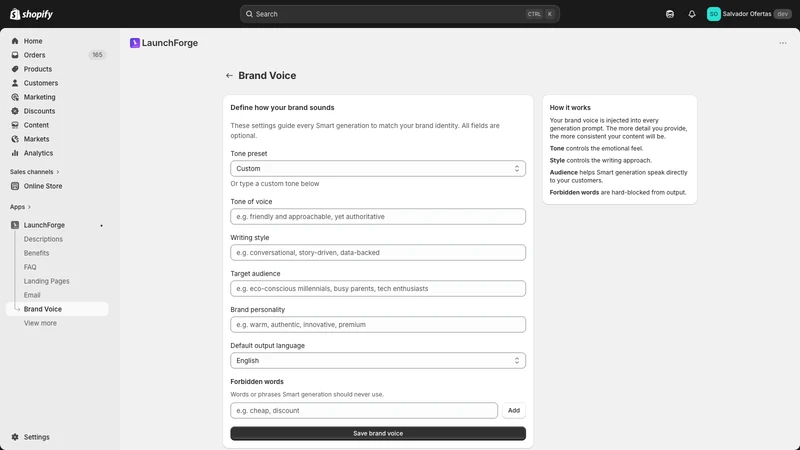This screenshot has width=800, height=450.
Task: Click the Markets globe icon
Action: point(15,139)
